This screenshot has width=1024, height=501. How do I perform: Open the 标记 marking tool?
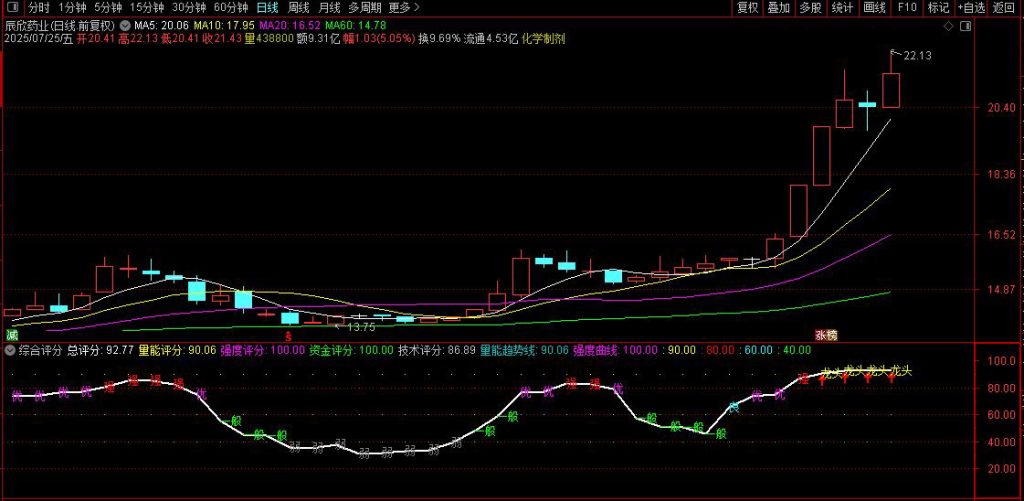point(938,7)
